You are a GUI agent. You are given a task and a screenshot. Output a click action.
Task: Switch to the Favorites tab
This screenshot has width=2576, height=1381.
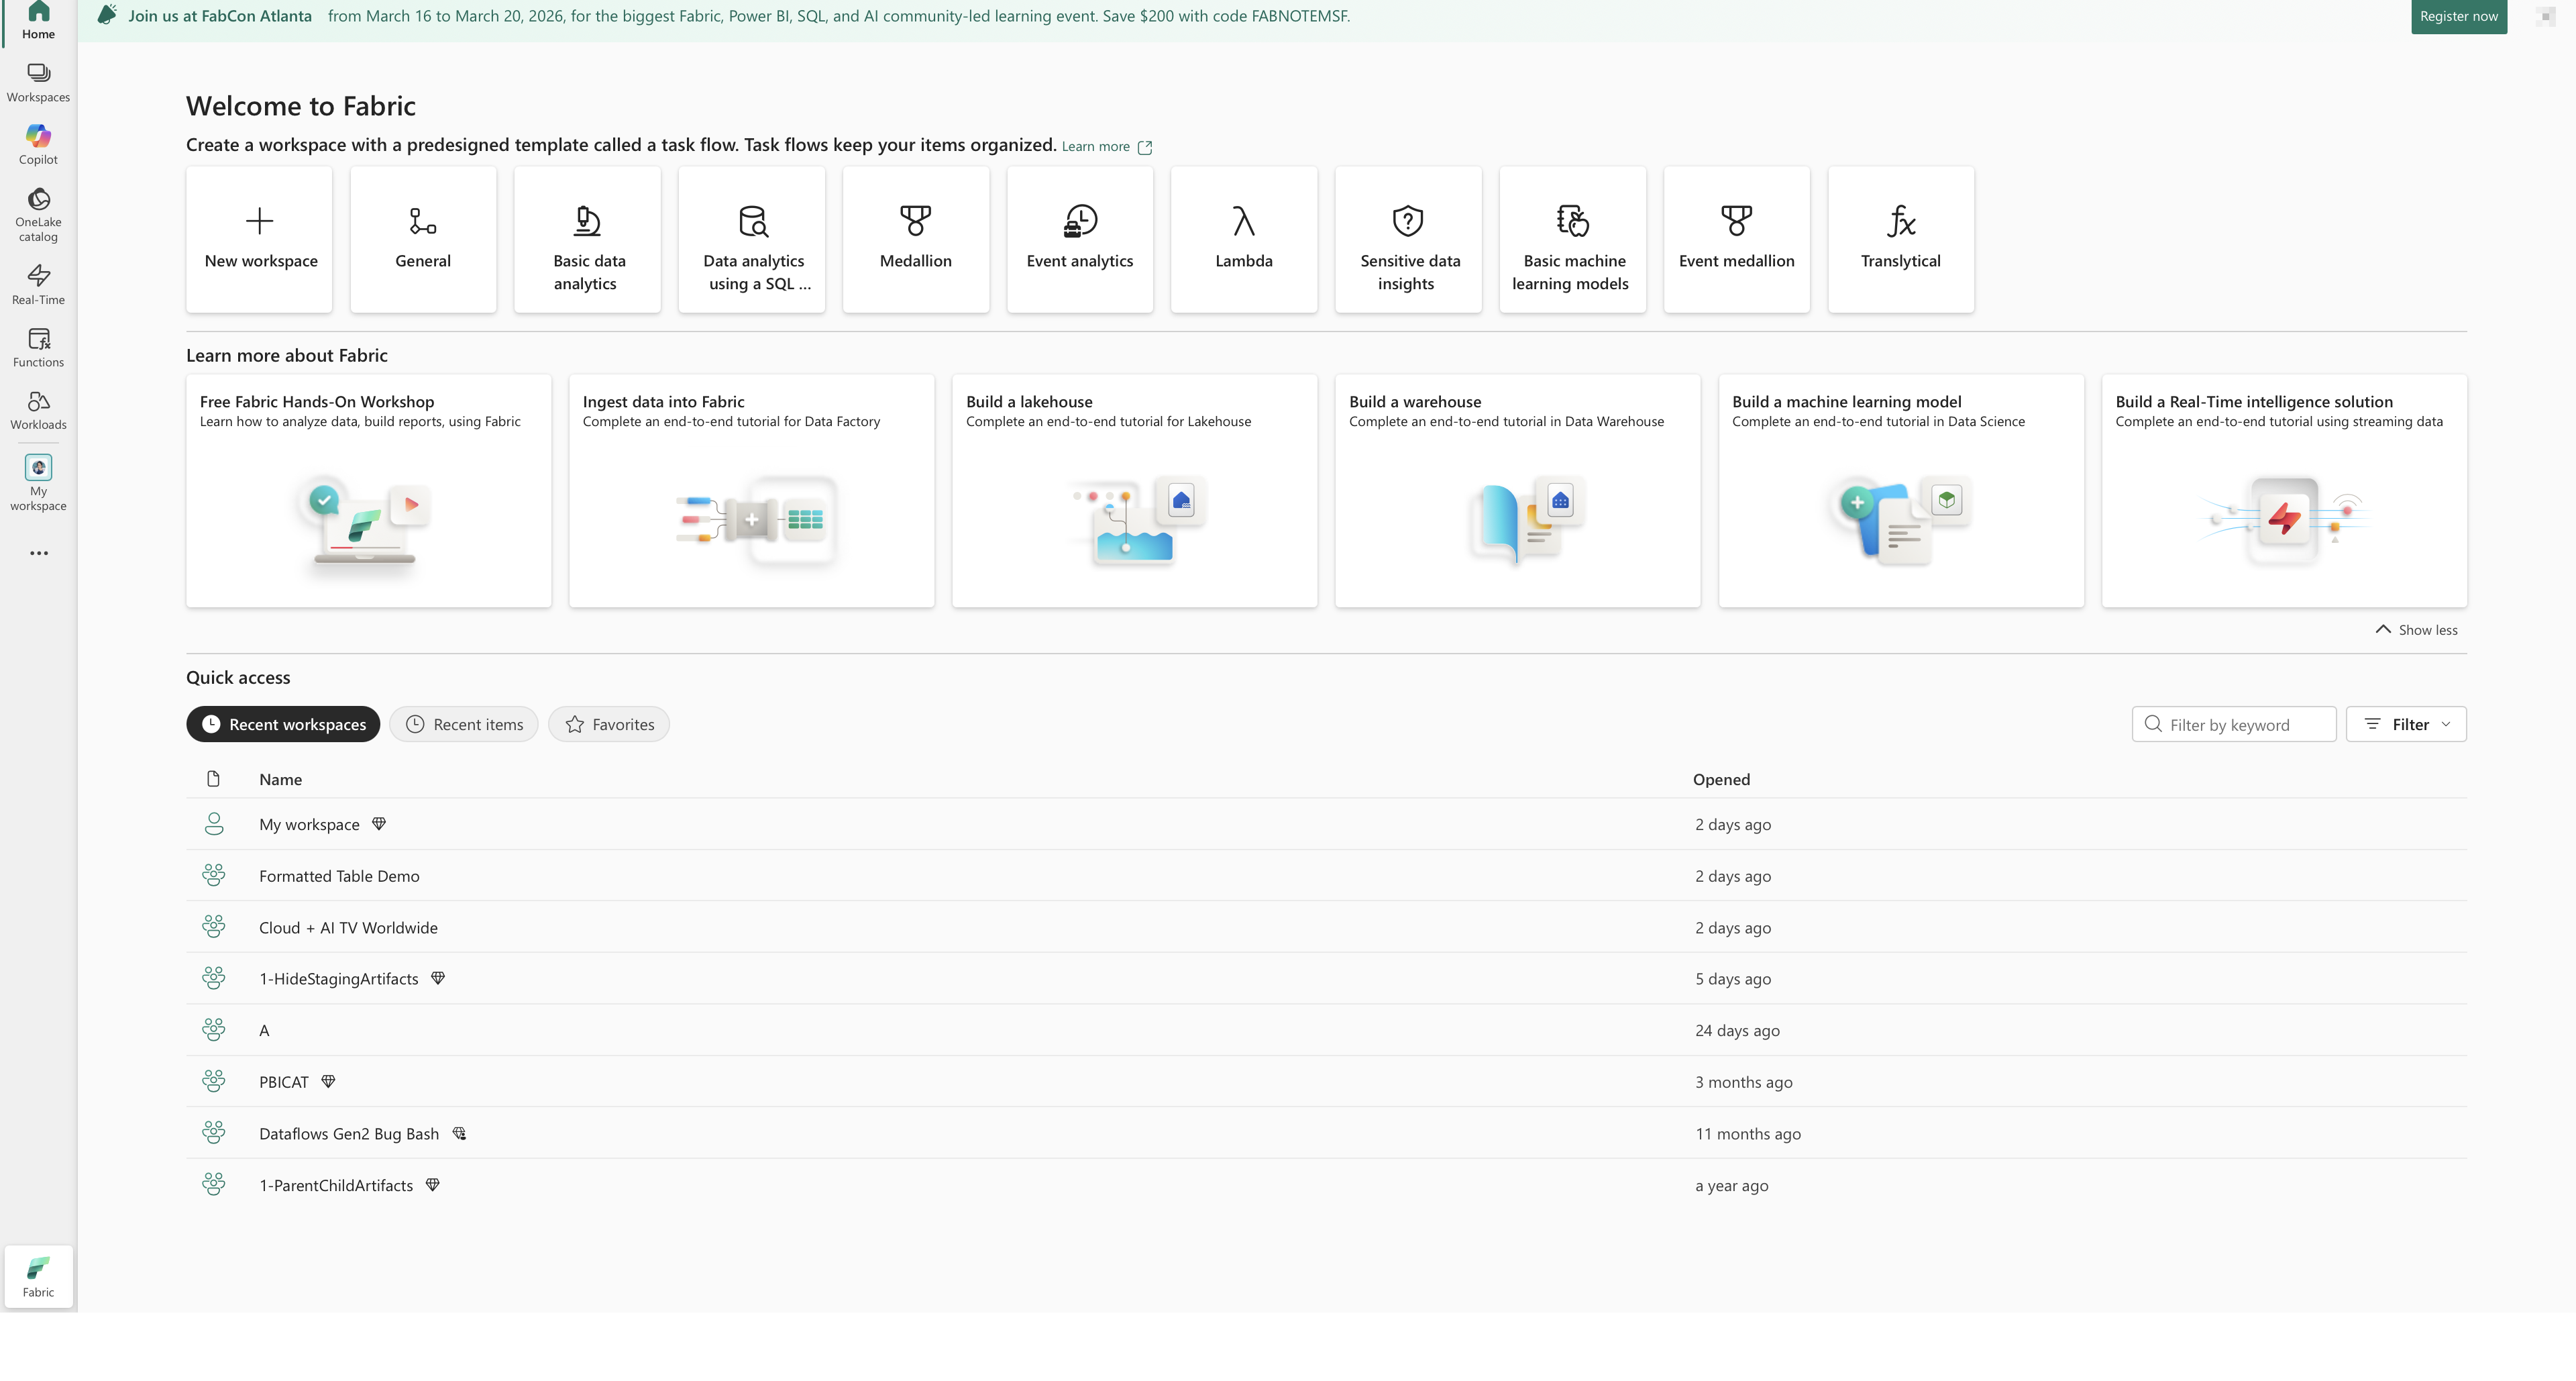[x=609, y=724]
